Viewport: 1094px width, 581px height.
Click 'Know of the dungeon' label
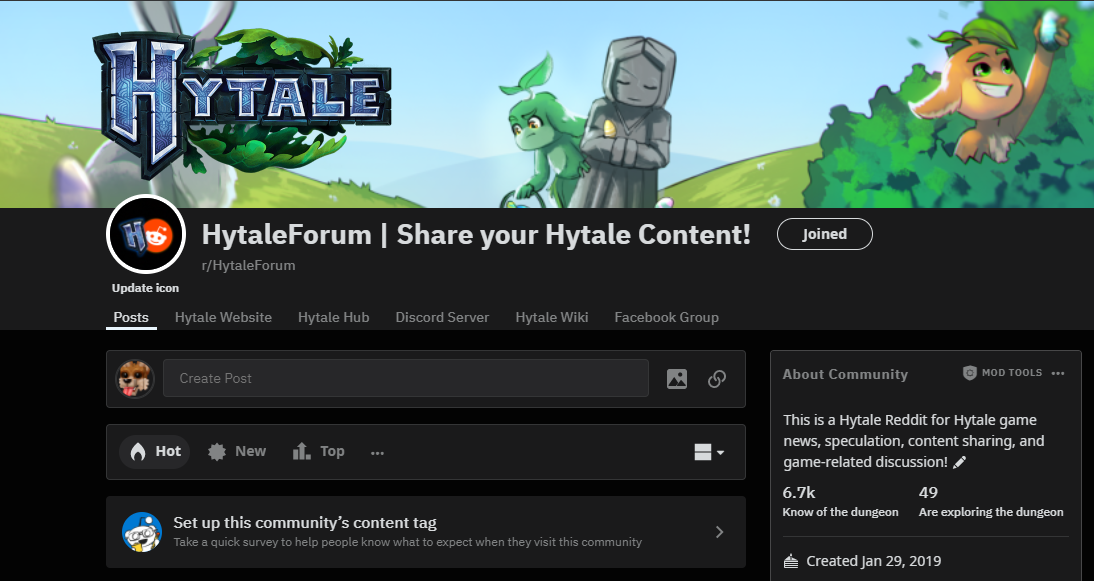(841, 512)
